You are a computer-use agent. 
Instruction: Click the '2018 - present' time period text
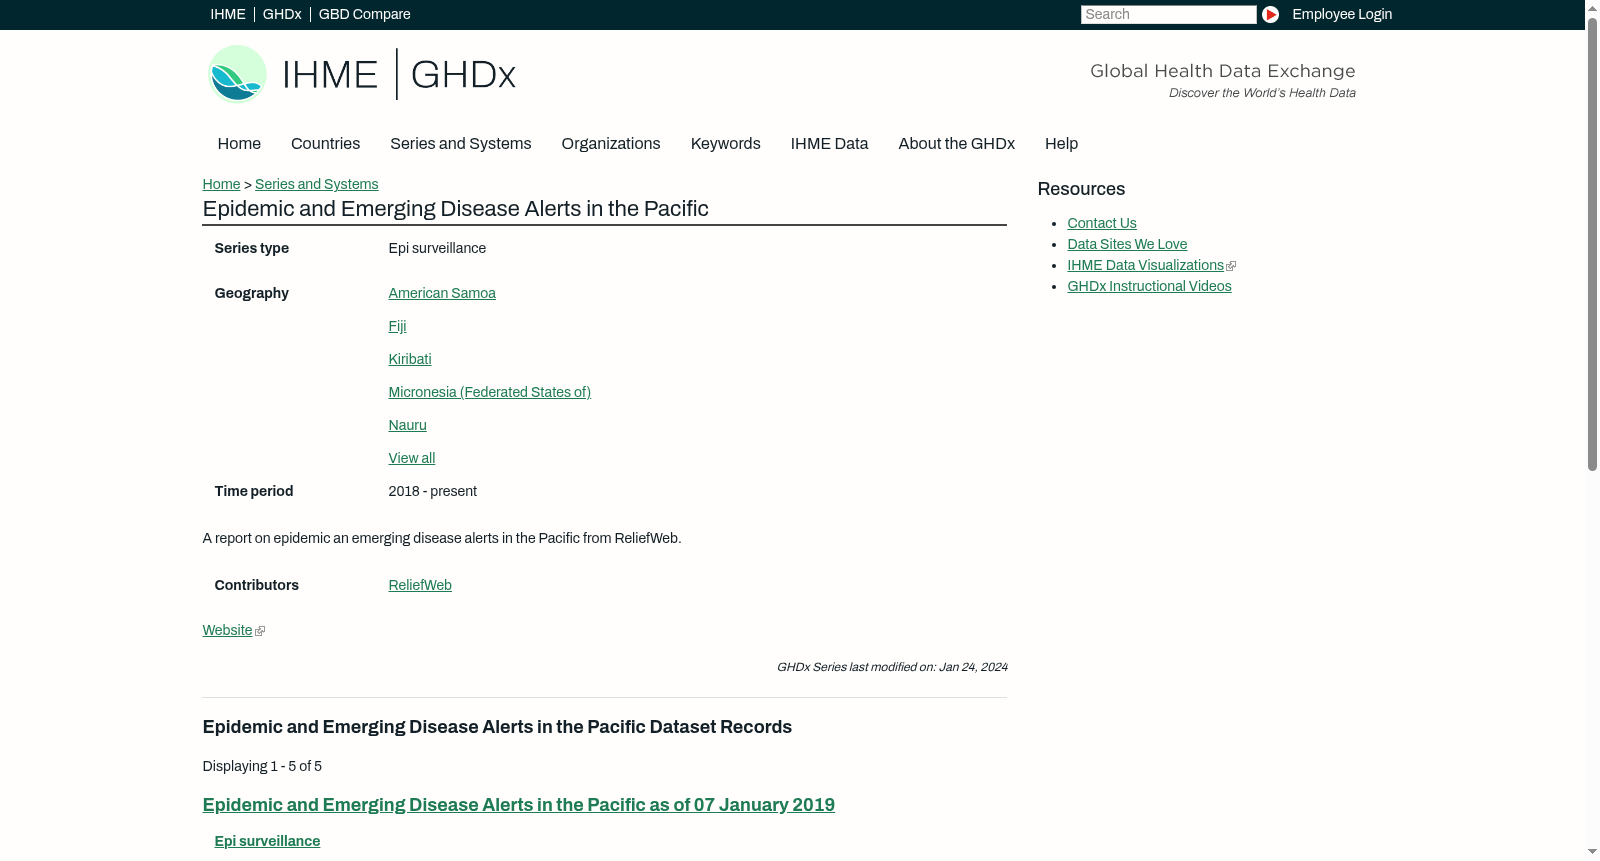432,491
